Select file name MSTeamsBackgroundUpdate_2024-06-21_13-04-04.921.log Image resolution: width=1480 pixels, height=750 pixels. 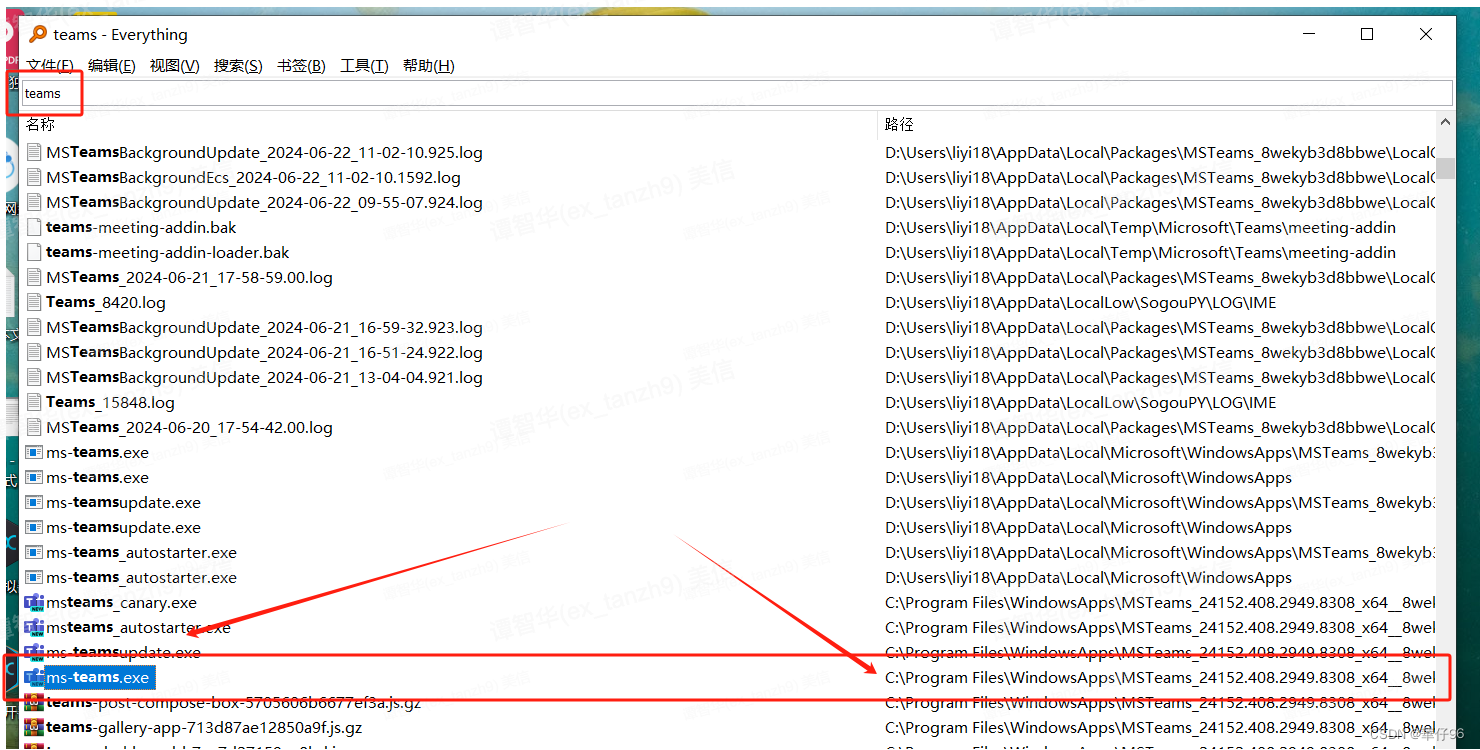(x=264, y=378)
